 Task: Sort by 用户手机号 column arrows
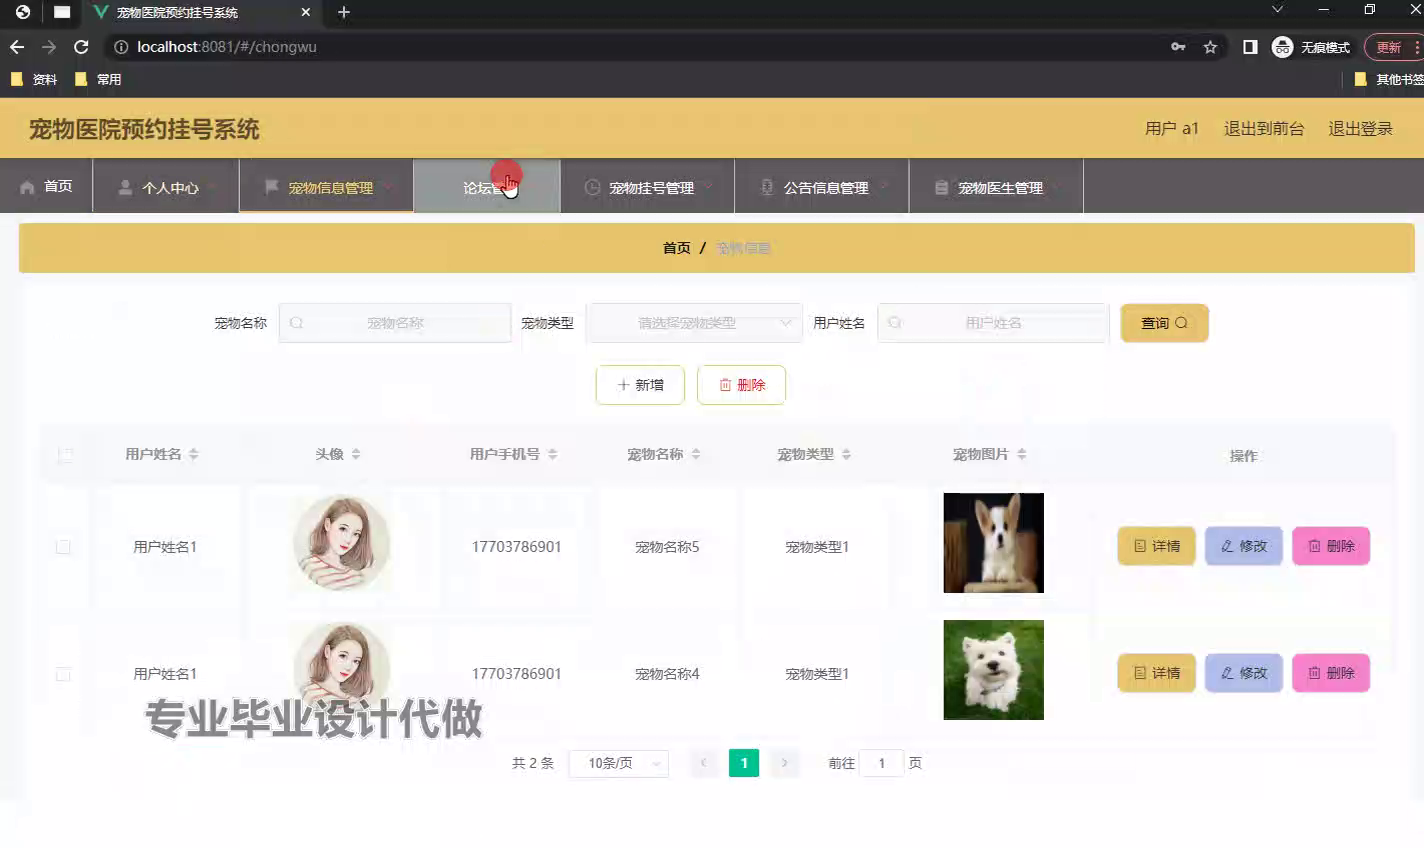tap(553, 454)
